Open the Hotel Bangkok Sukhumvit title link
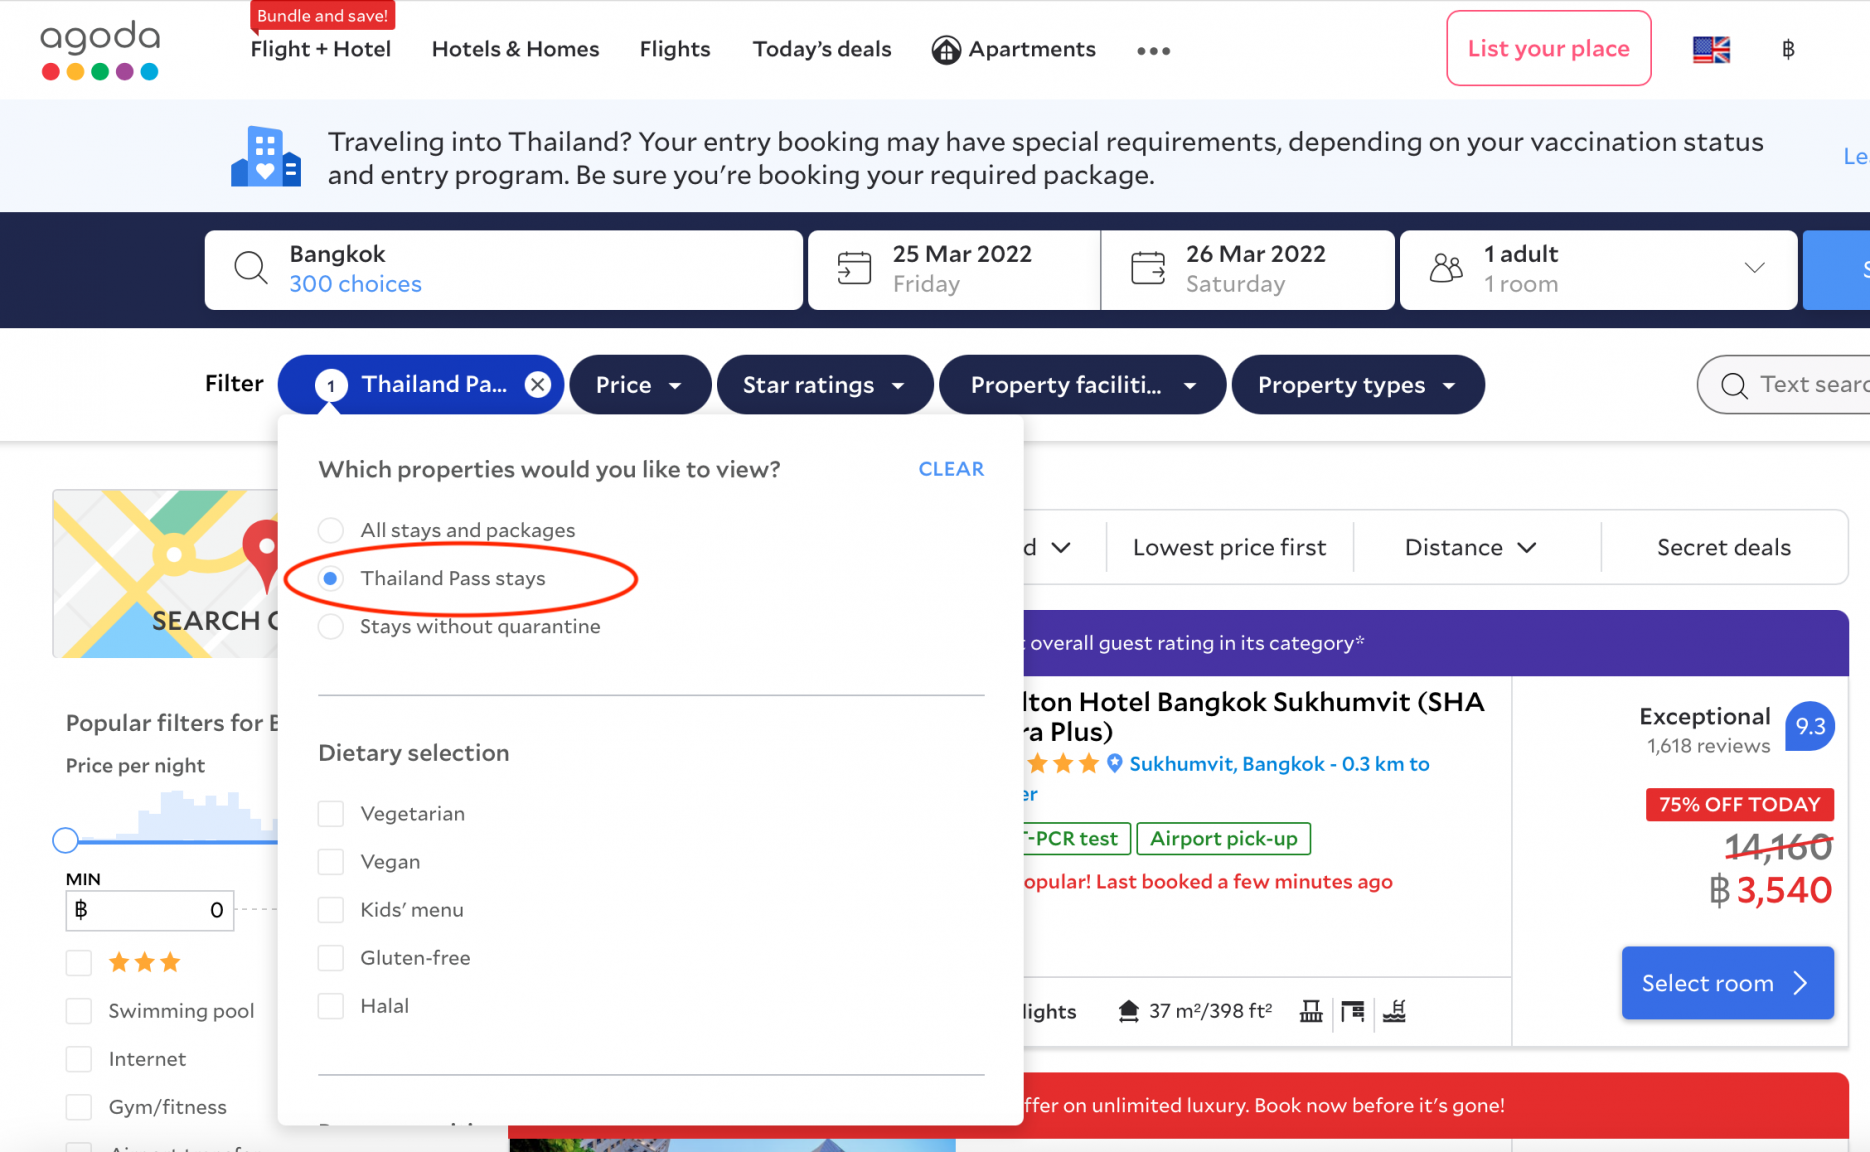 coord(1252,716)
